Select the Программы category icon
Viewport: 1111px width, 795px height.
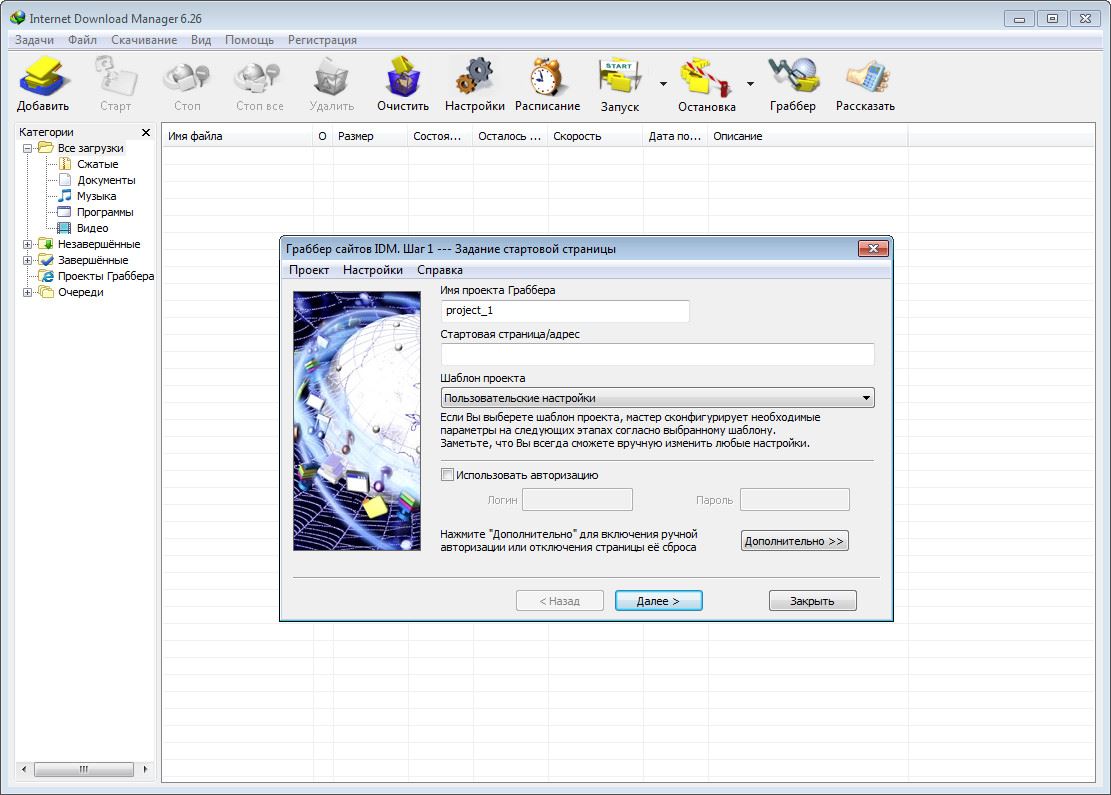[65, 212]
